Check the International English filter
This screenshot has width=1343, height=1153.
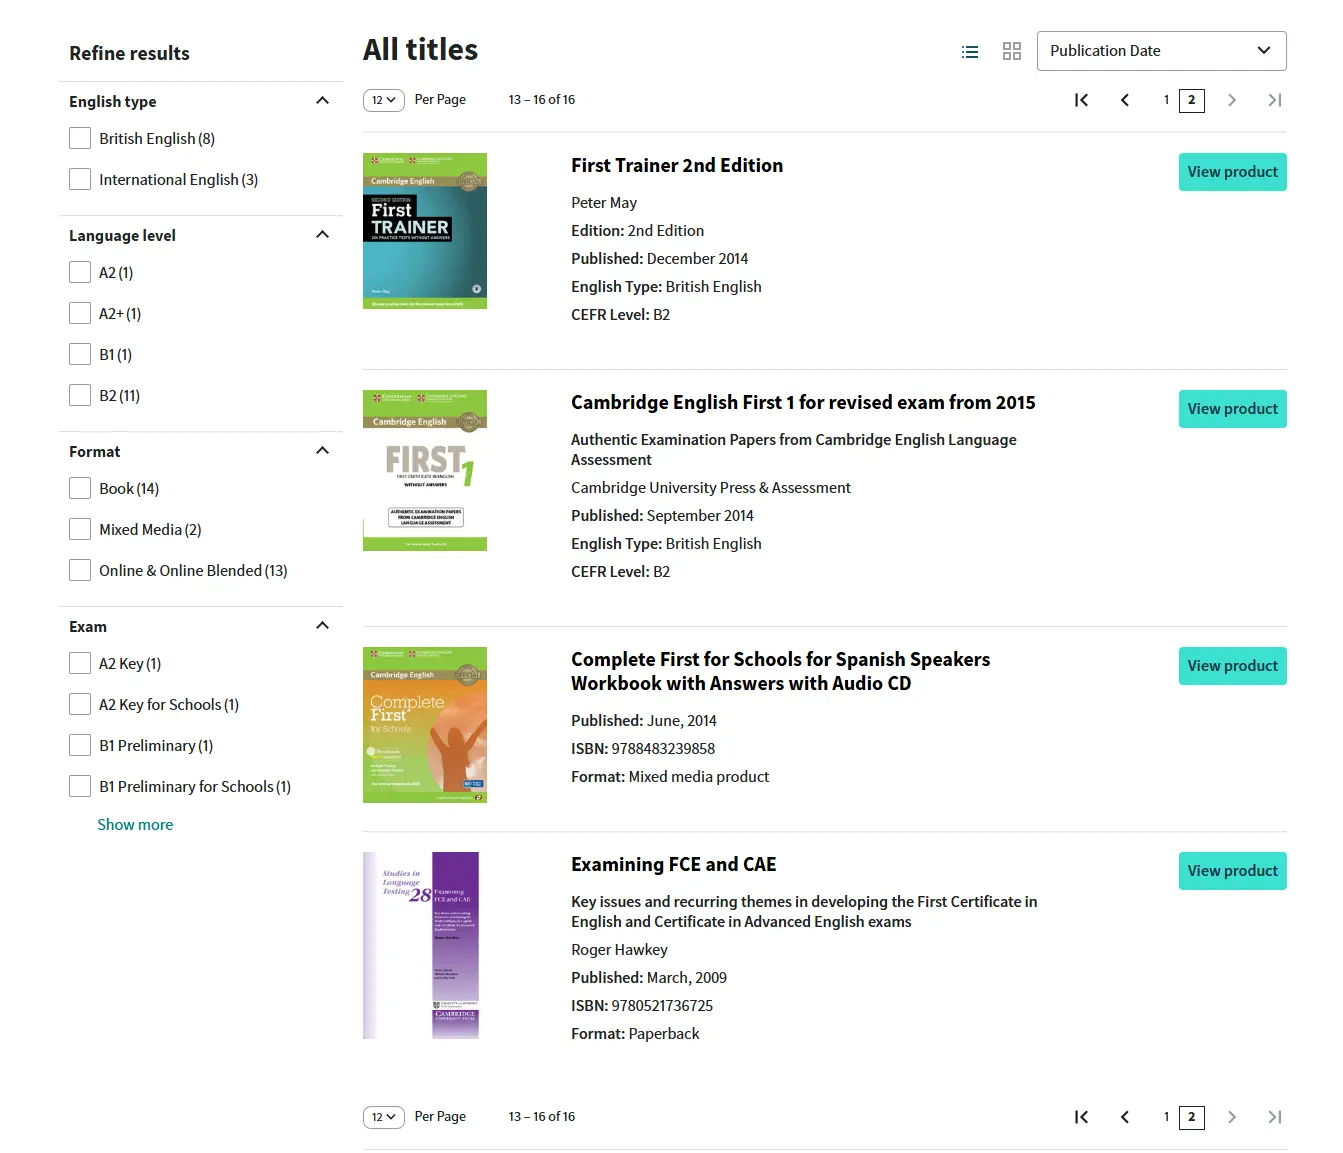(80, 180)
